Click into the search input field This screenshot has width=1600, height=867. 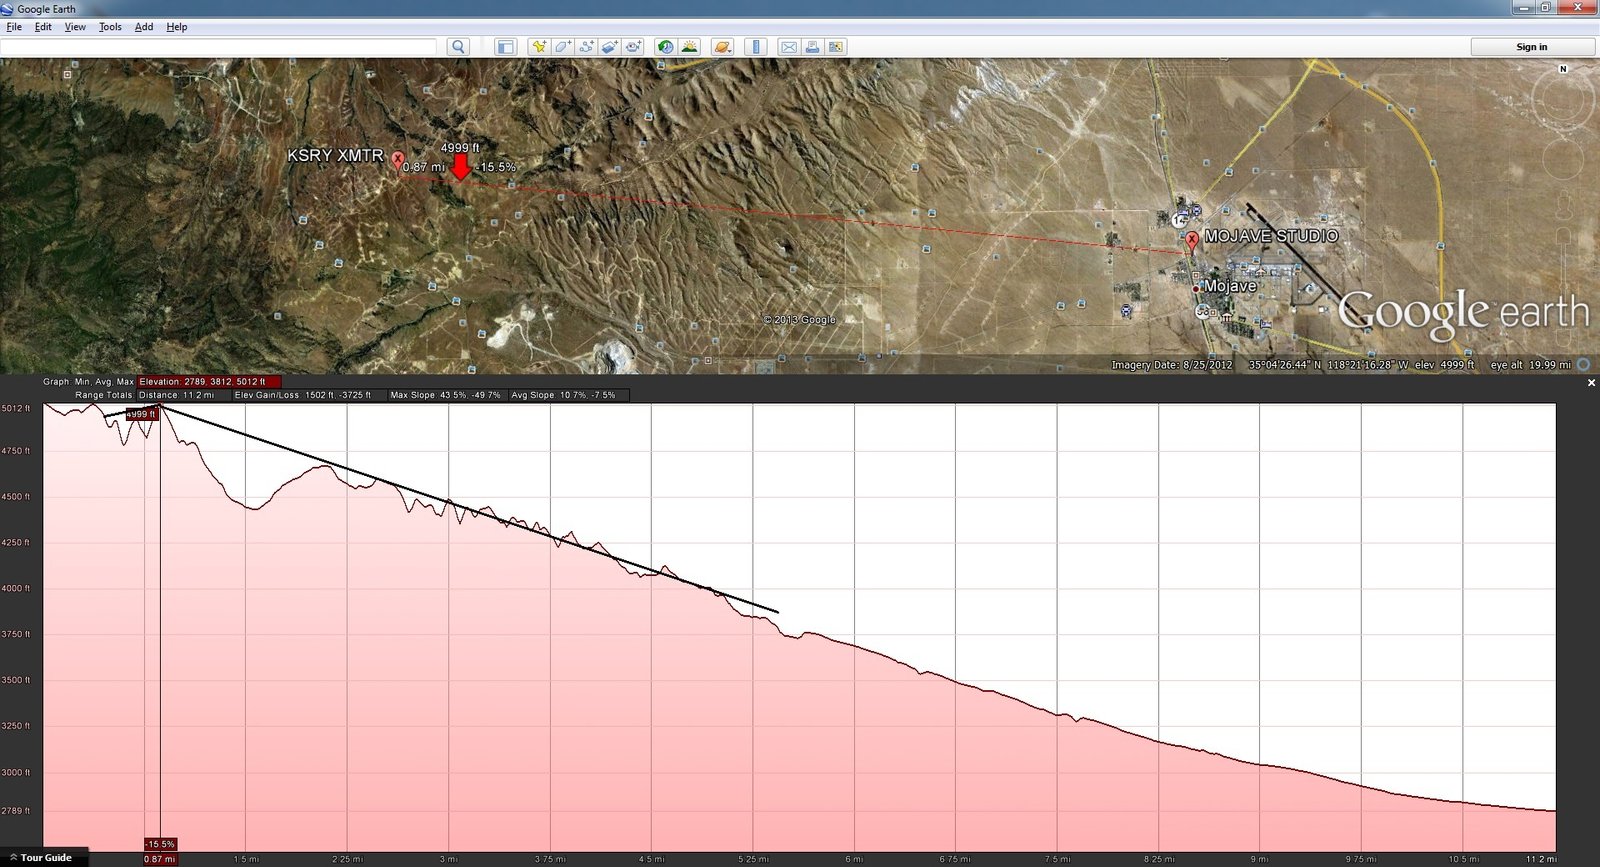(219, 47)
